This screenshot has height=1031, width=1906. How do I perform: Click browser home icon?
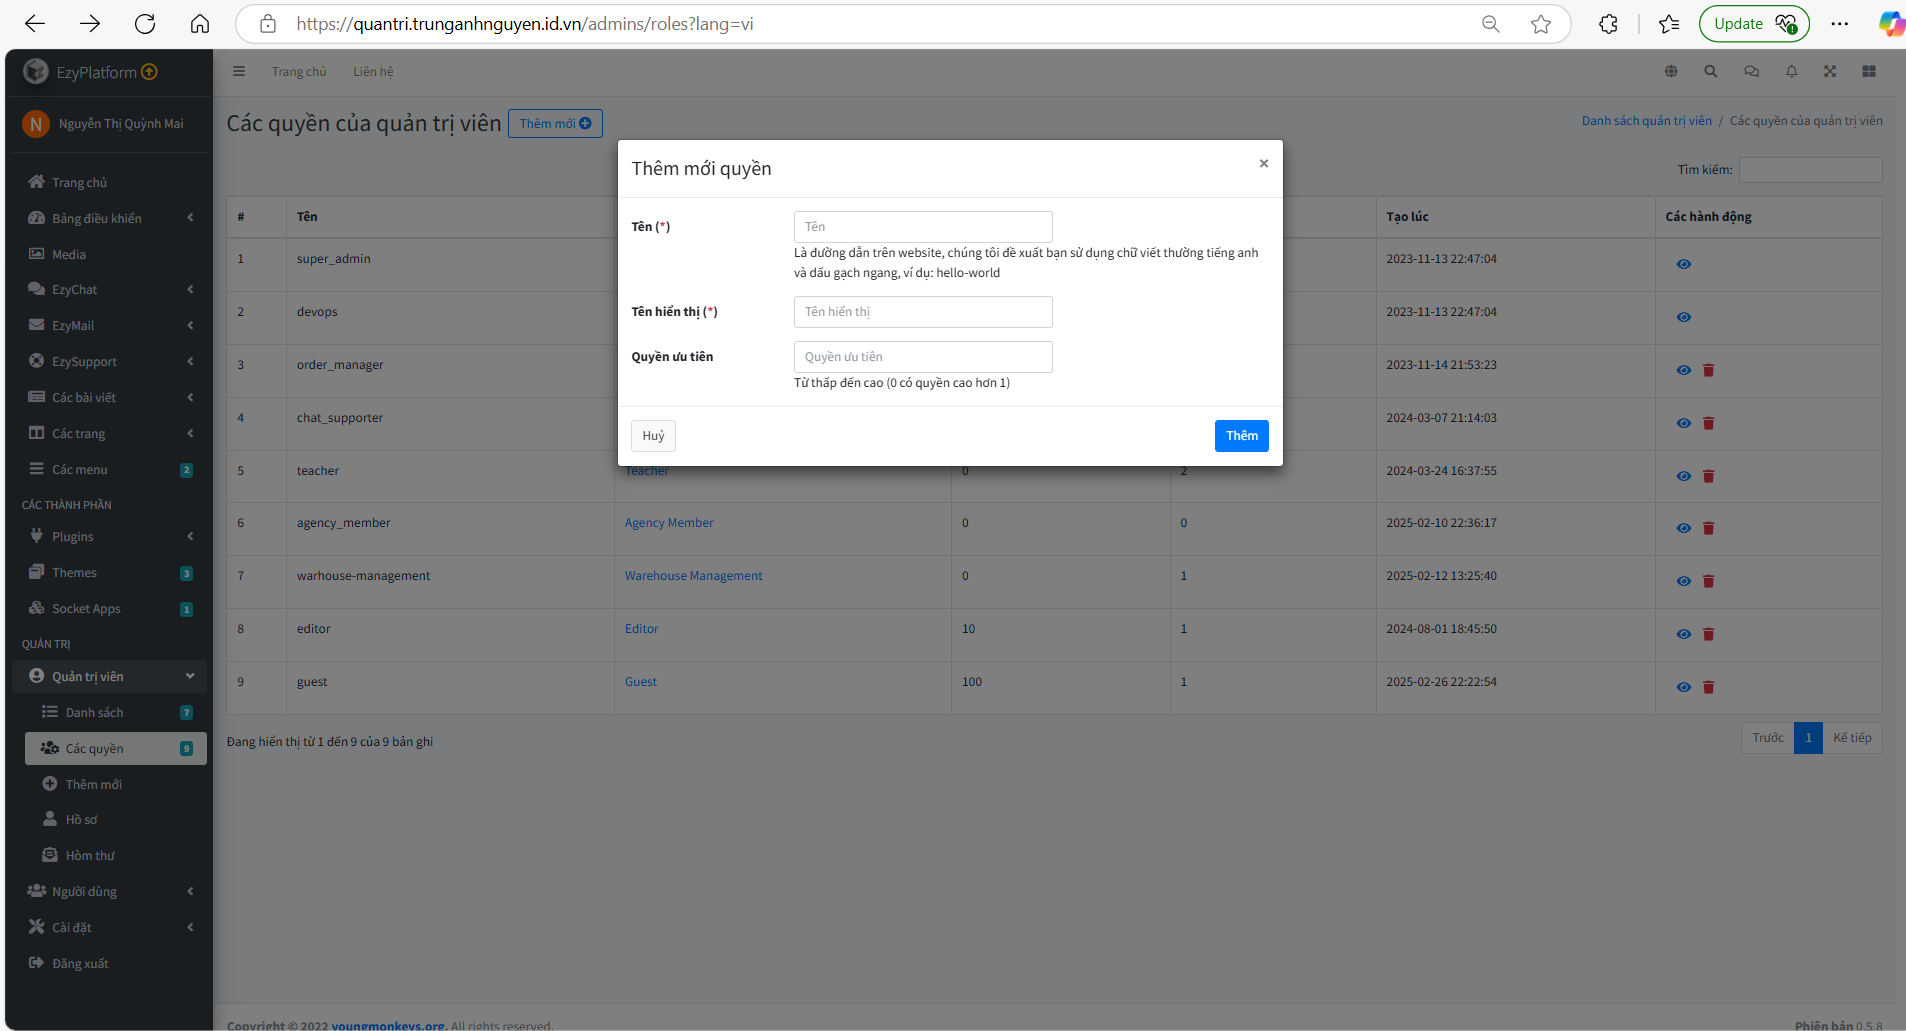click(x=200, y=24)
